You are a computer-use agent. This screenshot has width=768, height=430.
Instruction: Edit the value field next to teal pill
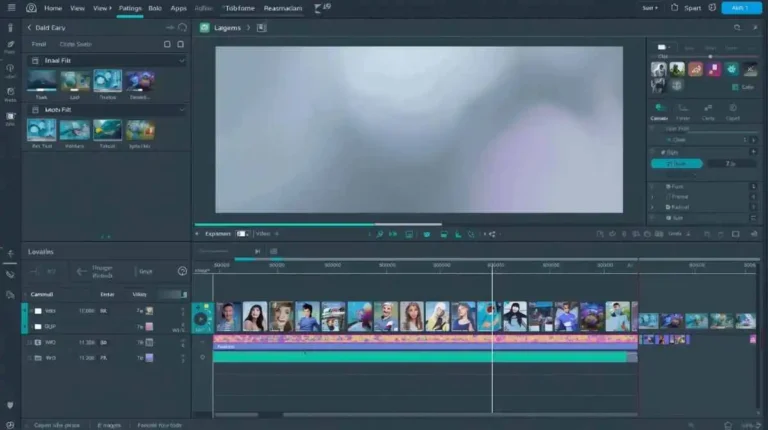click(731, 164)
